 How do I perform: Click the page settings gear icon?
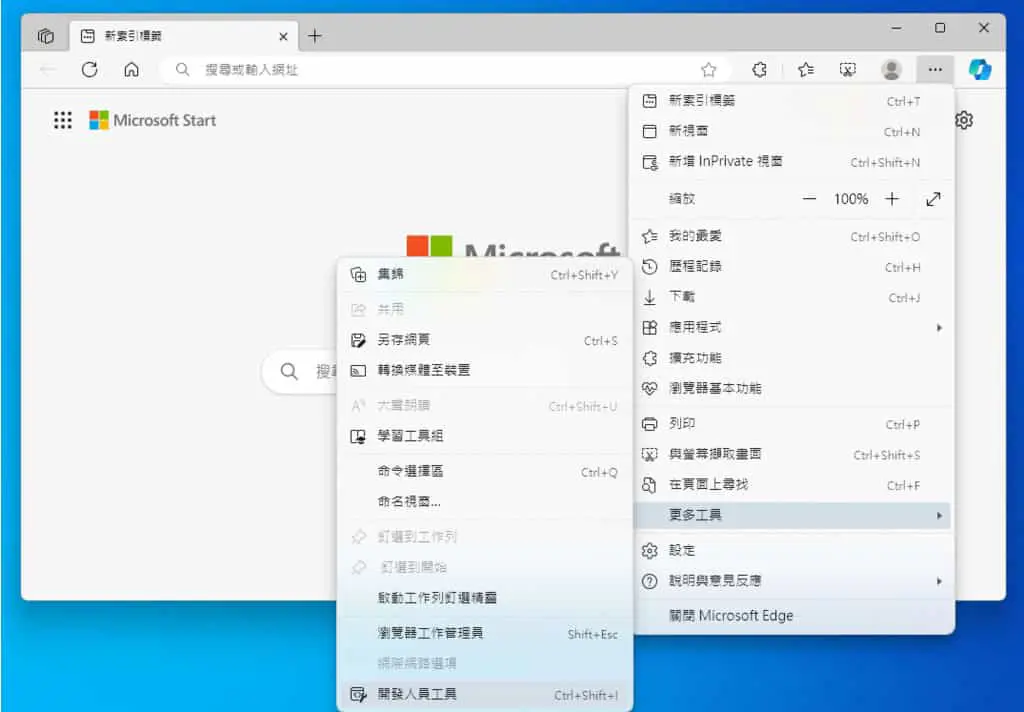(x=964, y=120)
